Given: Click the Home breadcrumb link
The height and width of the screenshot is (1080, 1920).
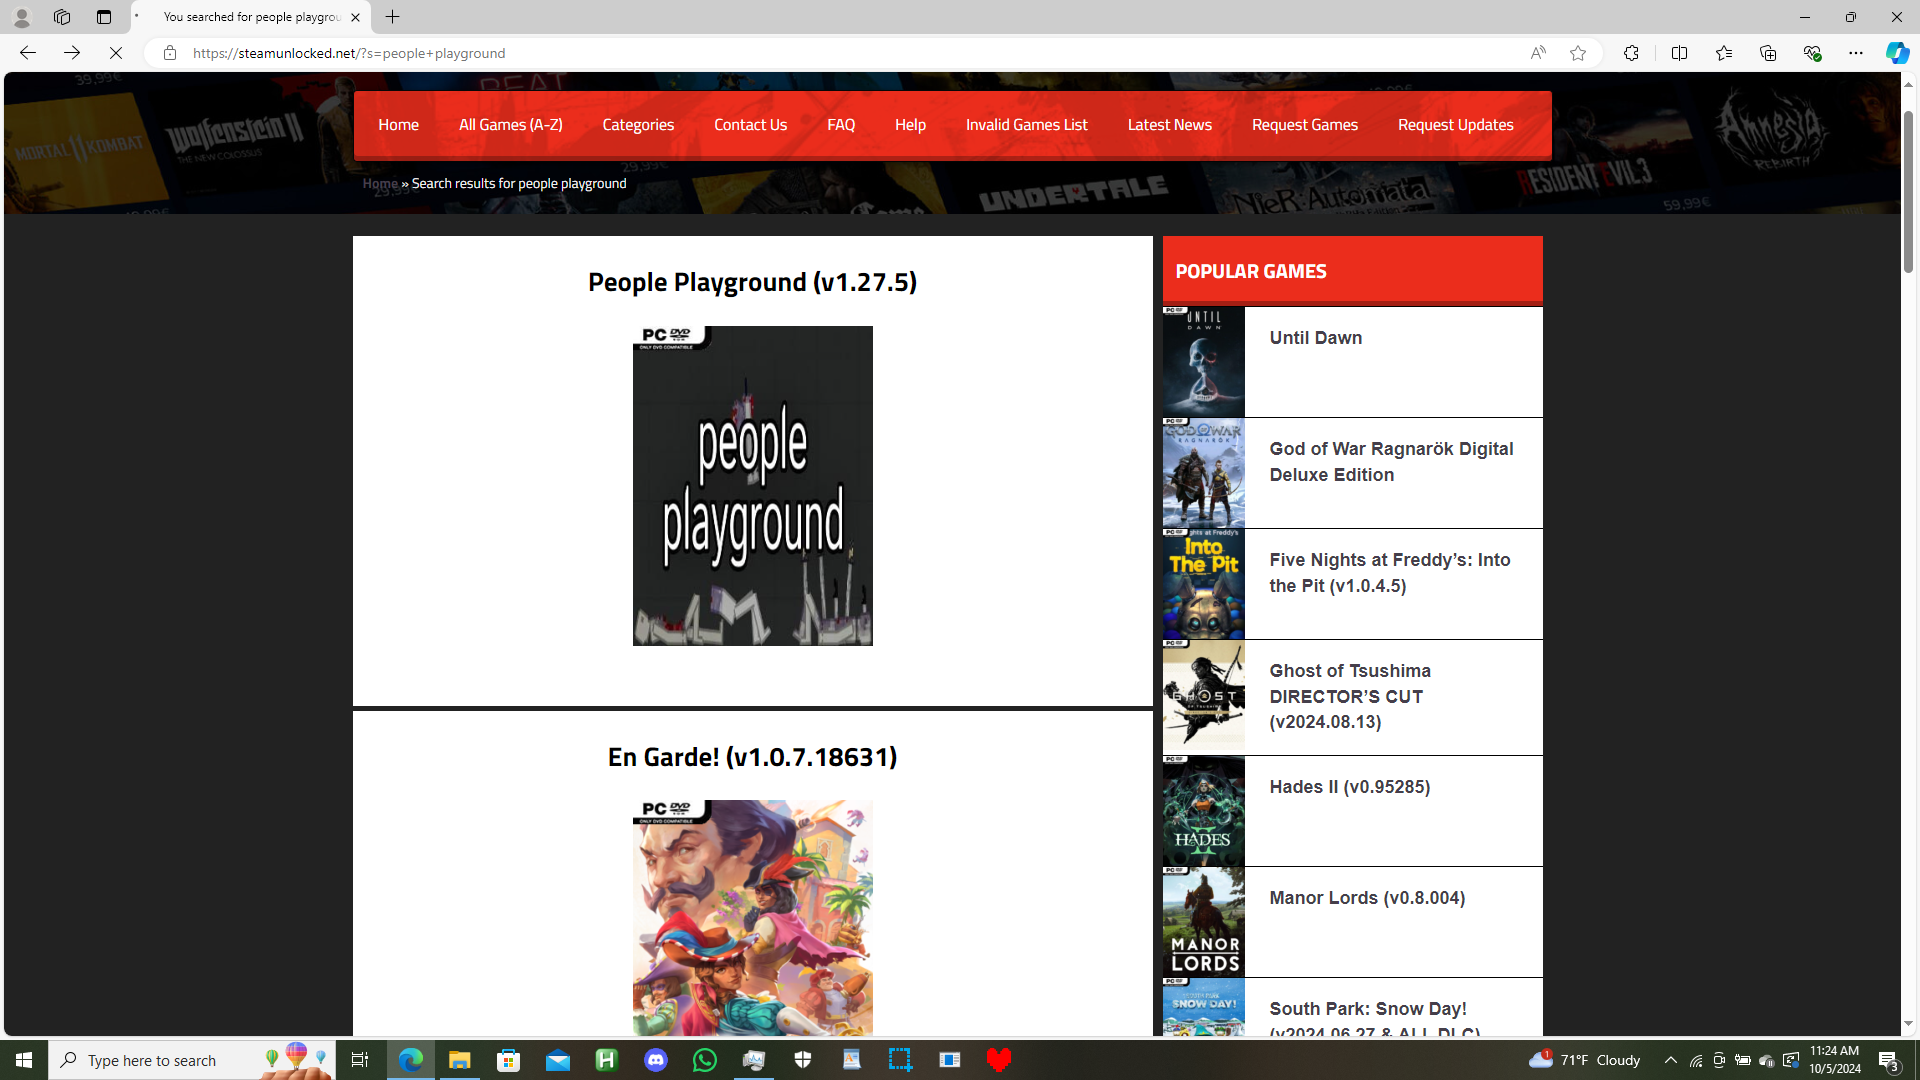Looking at the screenshot, I should [x=380, y=184].
